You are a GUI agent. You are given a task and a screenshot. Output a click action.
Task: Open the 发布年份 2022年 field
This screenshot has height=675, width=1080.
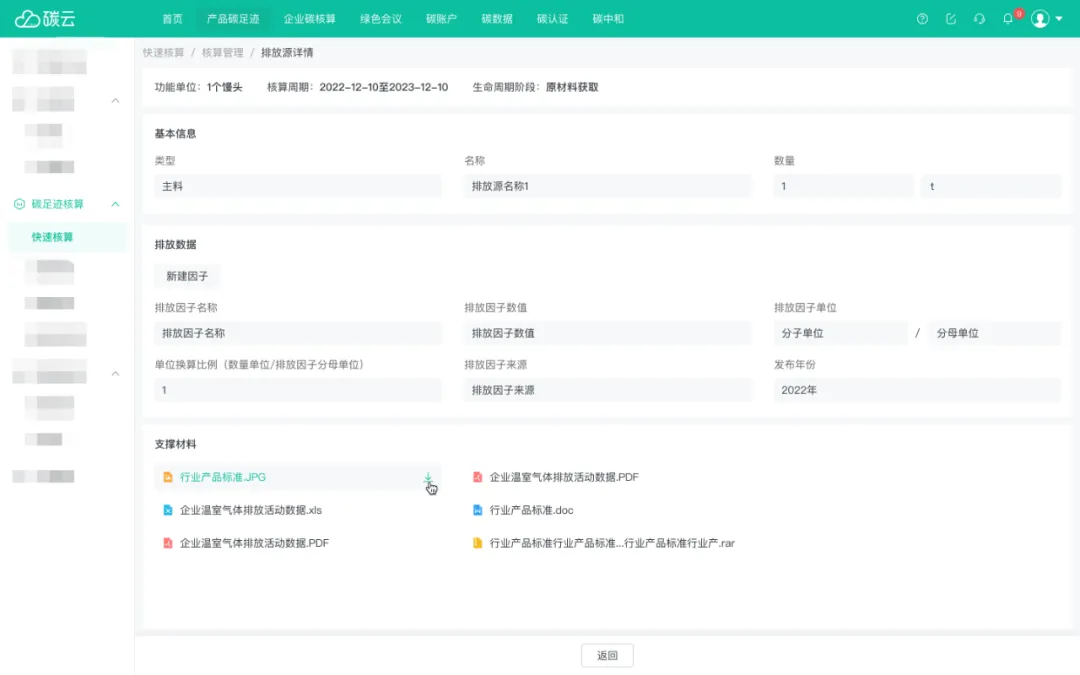click(x=917, y=390)
